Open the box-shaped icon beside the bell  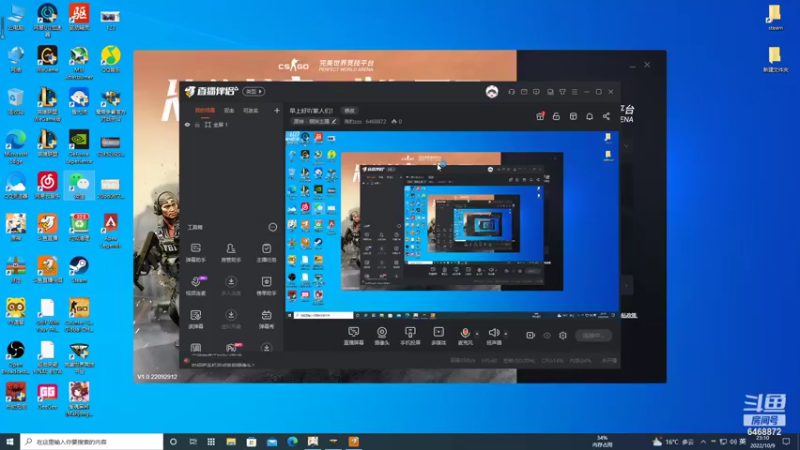pyautogui.click(x=573, y=116)
